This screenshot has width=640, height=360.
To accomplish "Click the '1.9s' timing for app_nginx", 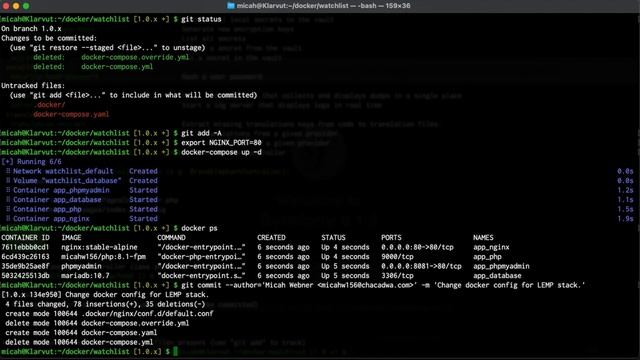I will [x=625, y=219].
